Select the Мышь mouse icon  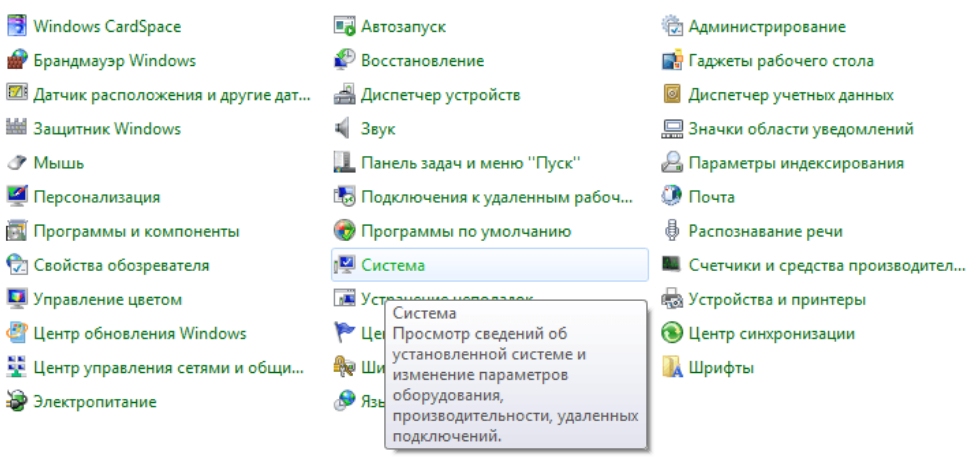tap(17, 163)
